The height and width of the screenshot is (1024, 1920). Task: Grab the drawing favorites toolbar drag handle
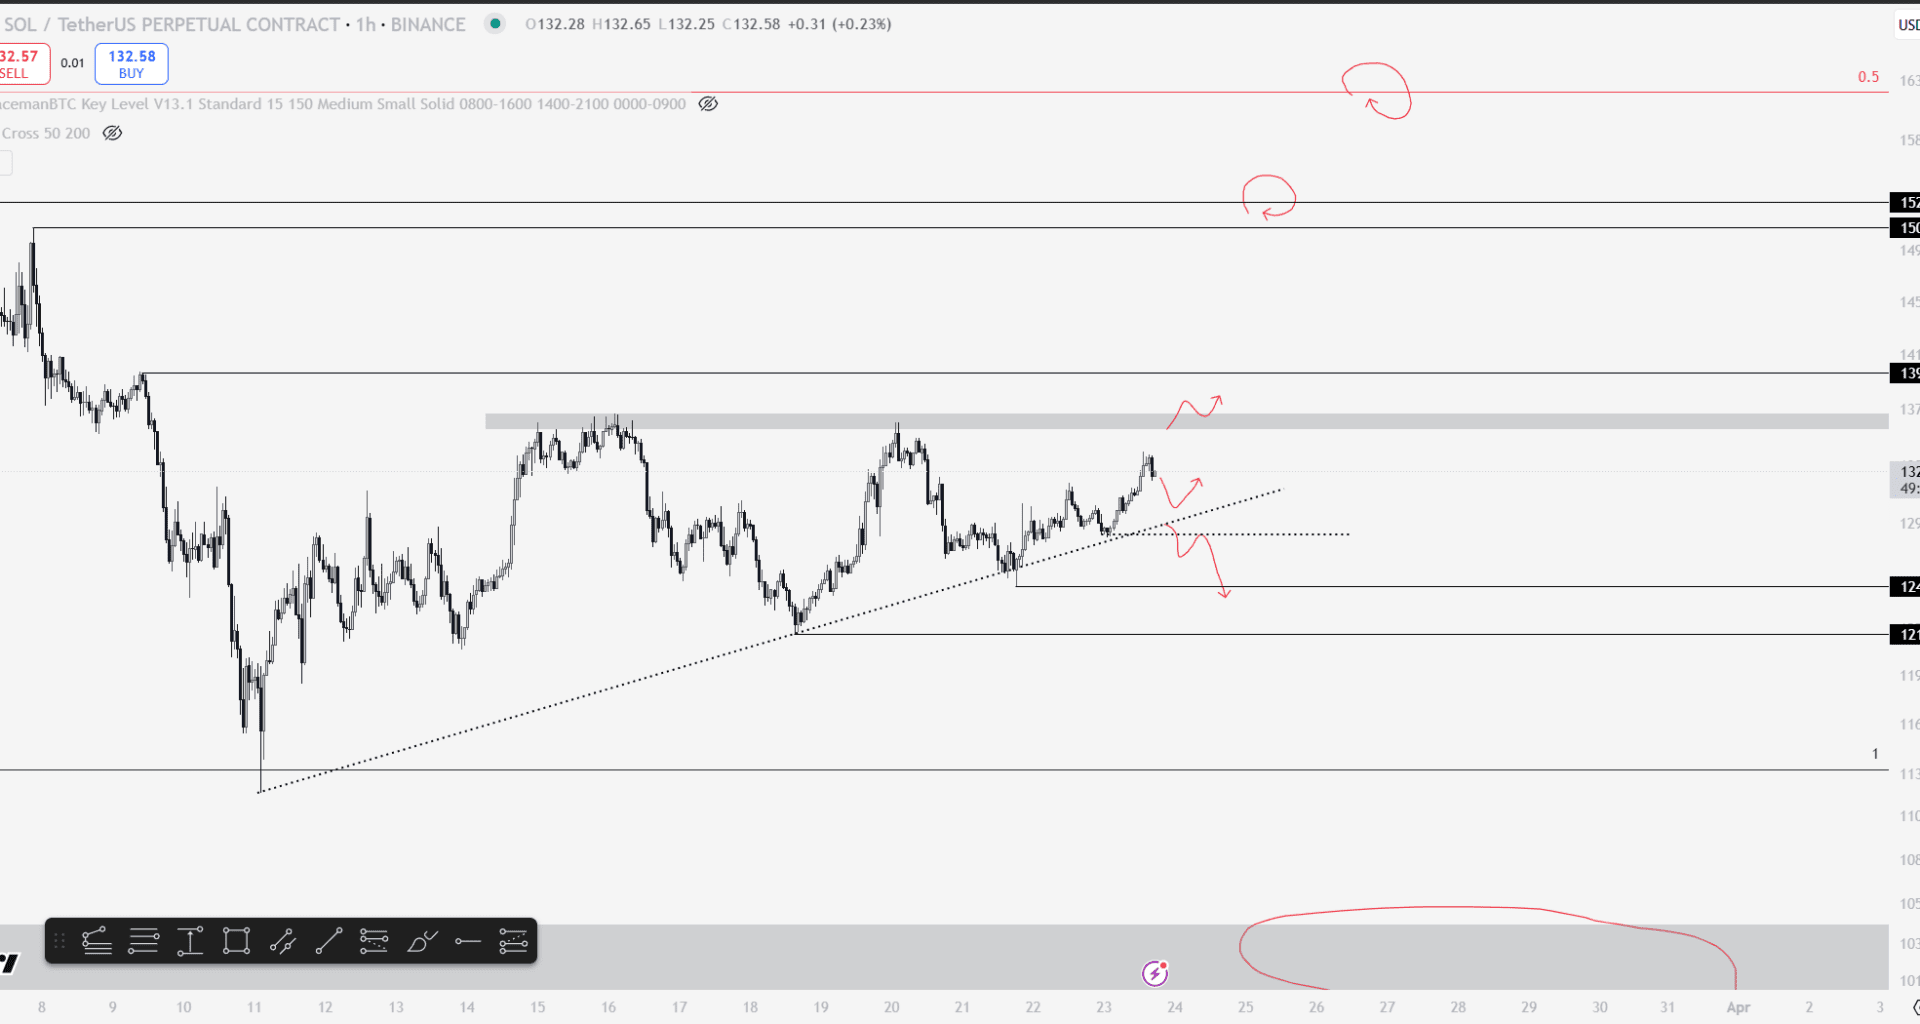[59, 941]
